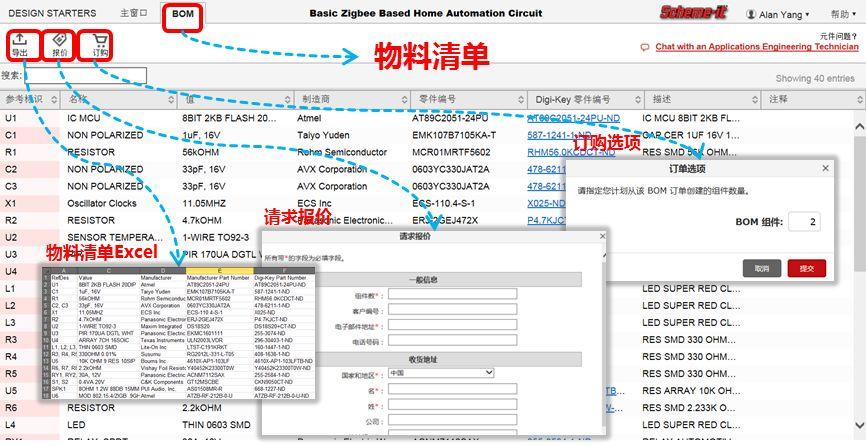Open the 587-1241-1-ND part link
Screen dimensions: 866x446
559,135
